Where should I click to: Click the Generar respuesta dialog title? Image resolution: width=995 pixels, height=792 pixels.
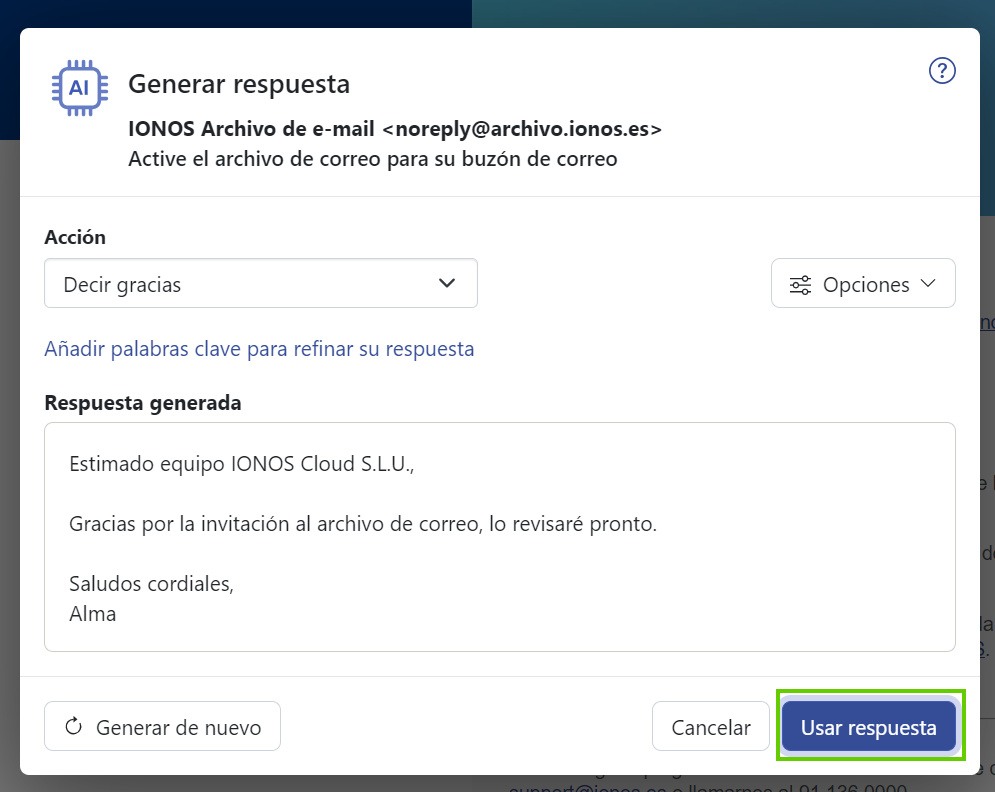click(x=239, y=84)
